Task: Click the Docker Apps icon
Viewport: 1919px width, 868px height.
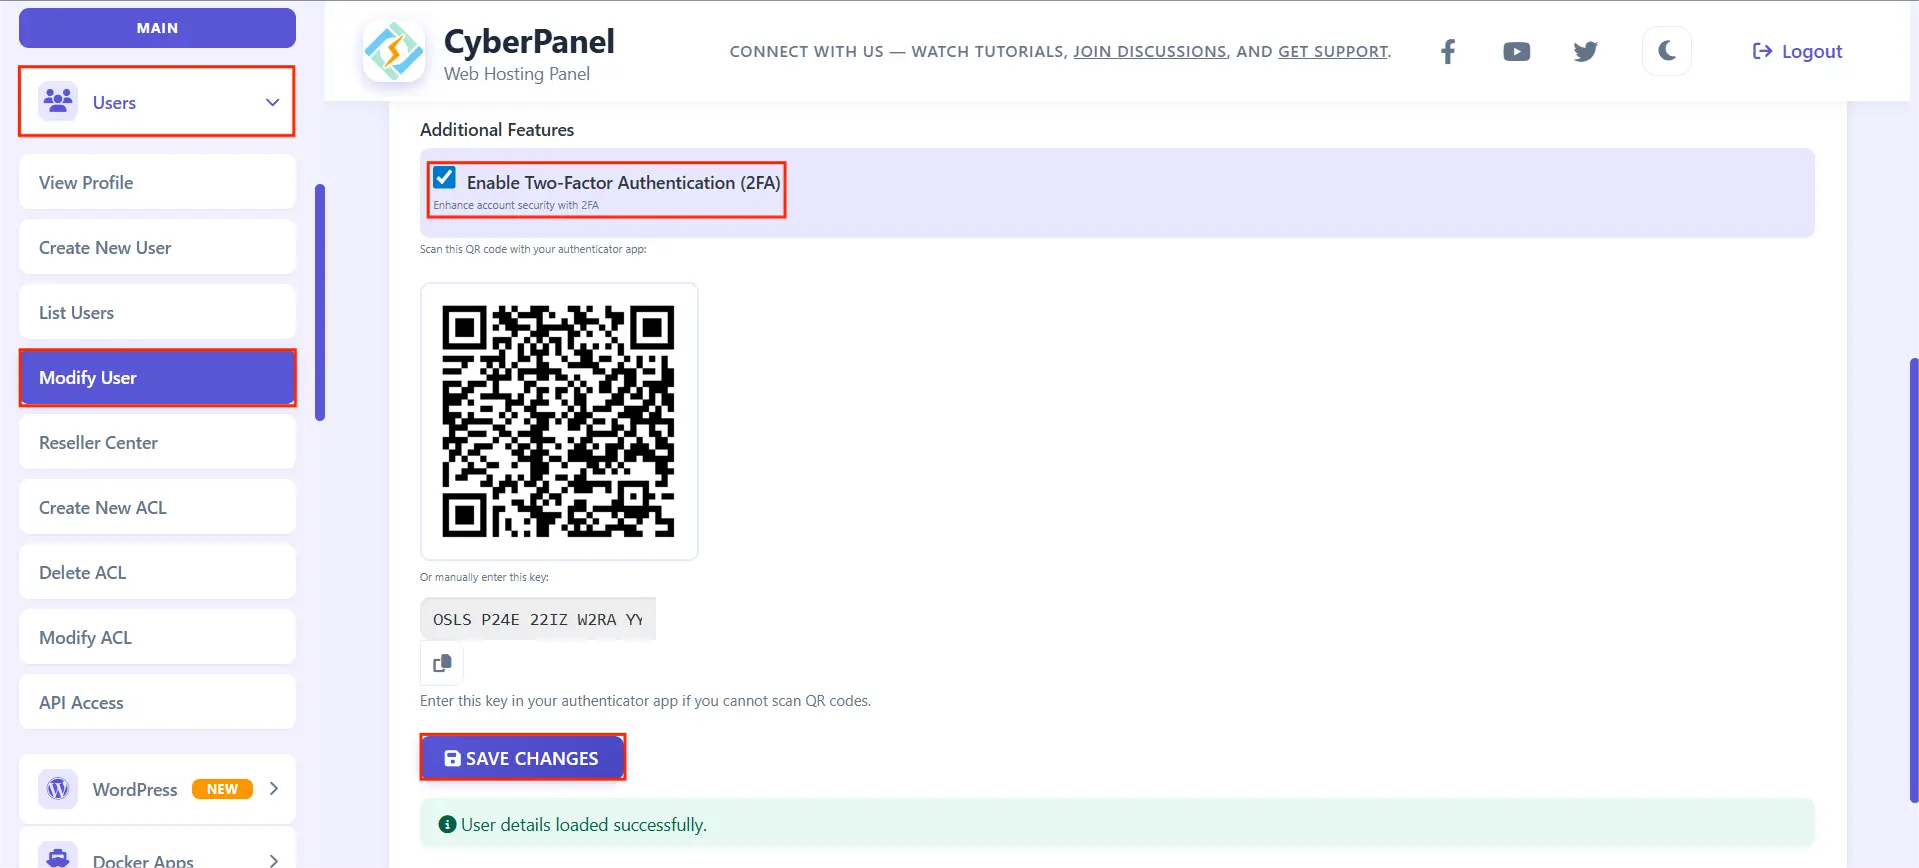Action: pos(58,857)
